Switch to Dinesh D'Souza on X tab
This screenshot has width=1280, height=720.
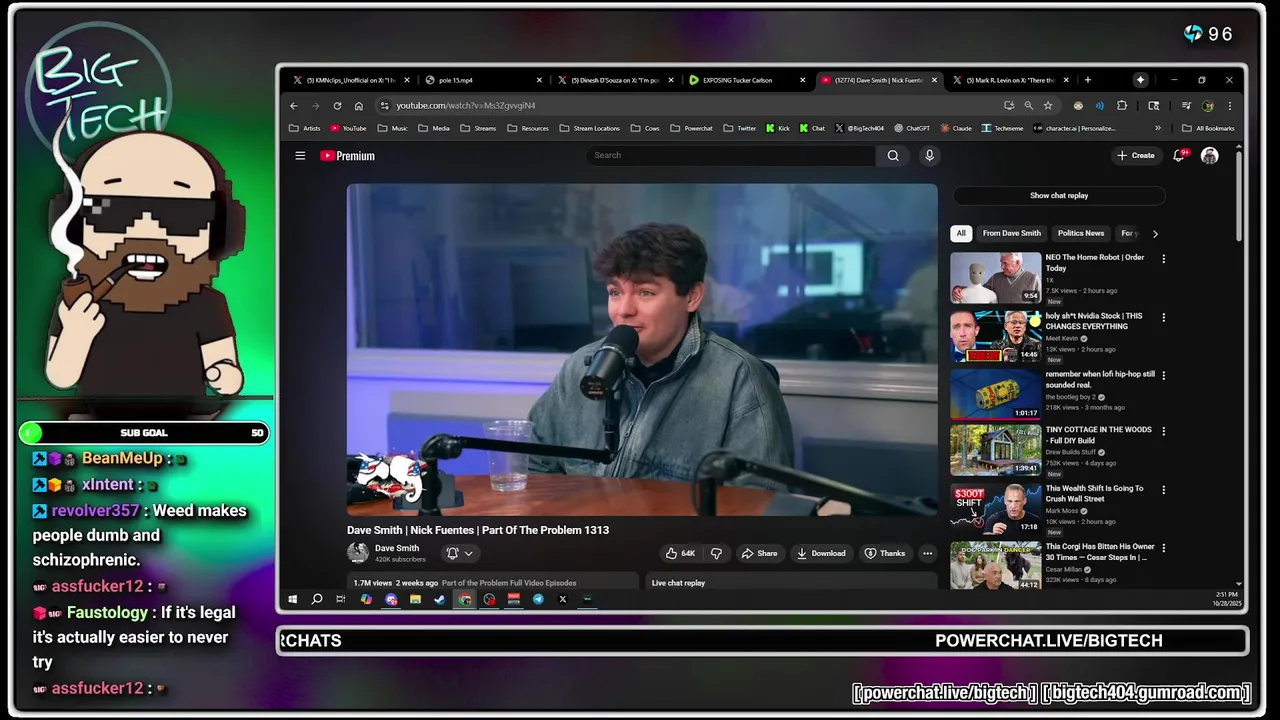[x=615, y=80]
